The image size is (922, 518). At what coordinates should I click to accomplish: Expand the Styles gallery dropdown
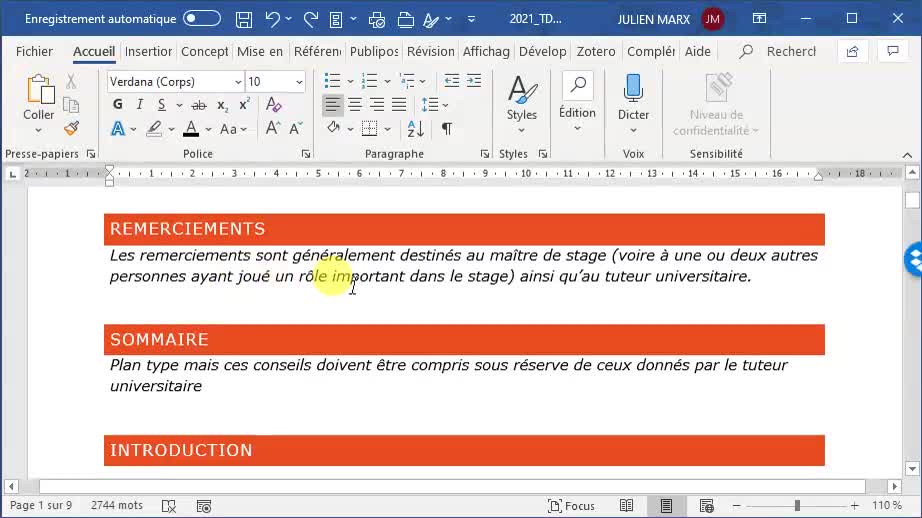521,130
